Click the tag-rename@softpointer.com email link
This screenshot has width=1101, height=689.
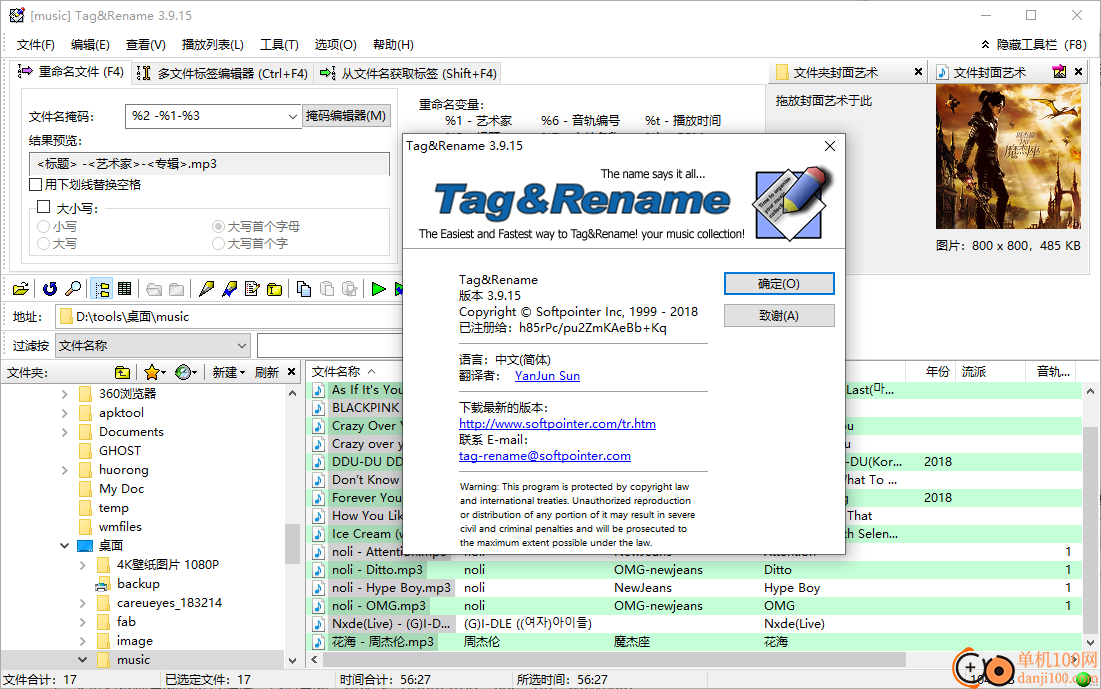click(544, 456)
